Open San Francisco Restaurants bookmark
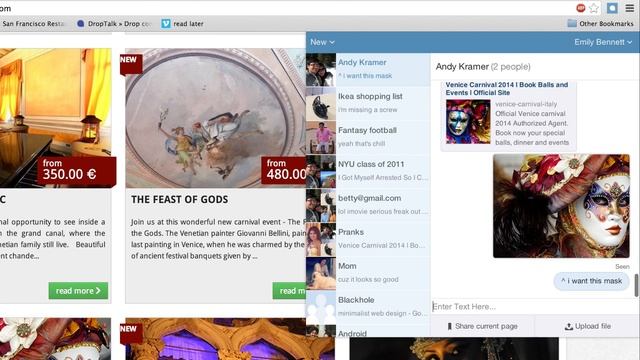Screen dimensions: 640x360 click(33, 24)
